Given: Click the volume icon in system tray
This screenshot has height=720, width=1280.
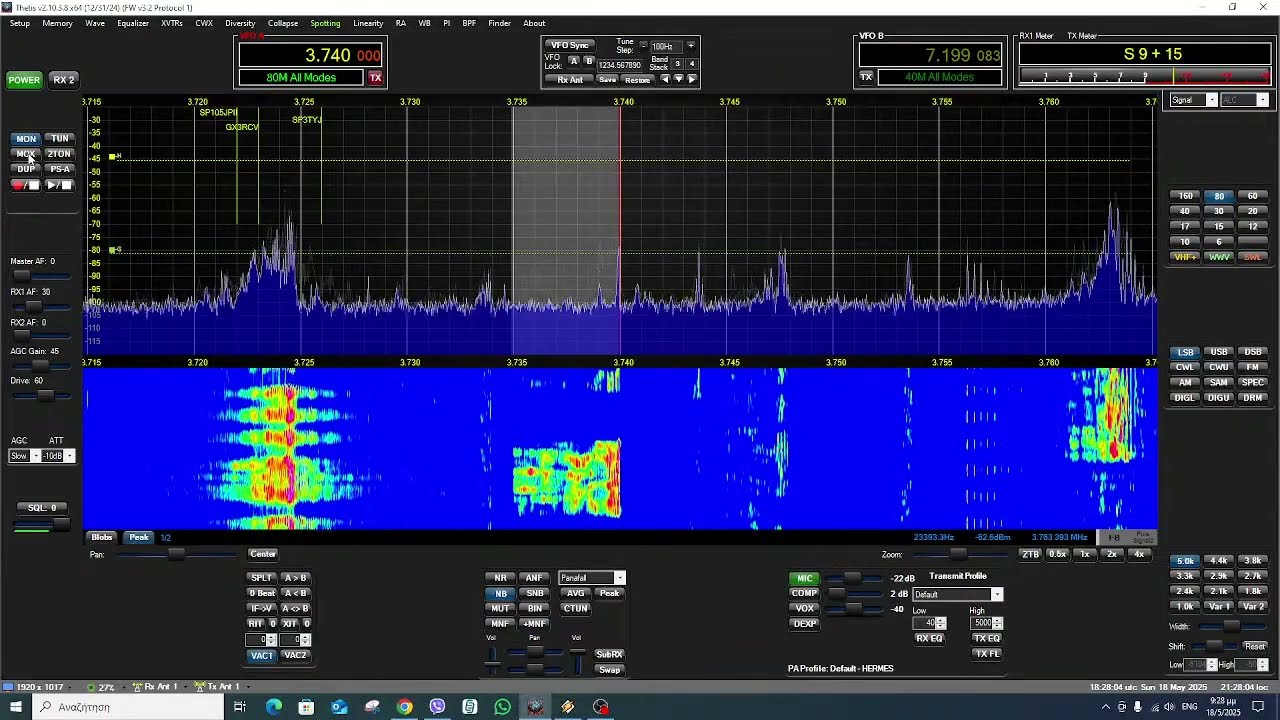Looking at the screenshot, I should [1170, 707].
